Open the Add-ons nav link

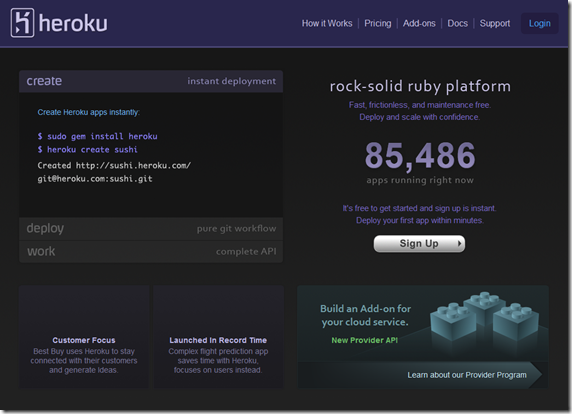pyautogui.click(x=419, y=23)
